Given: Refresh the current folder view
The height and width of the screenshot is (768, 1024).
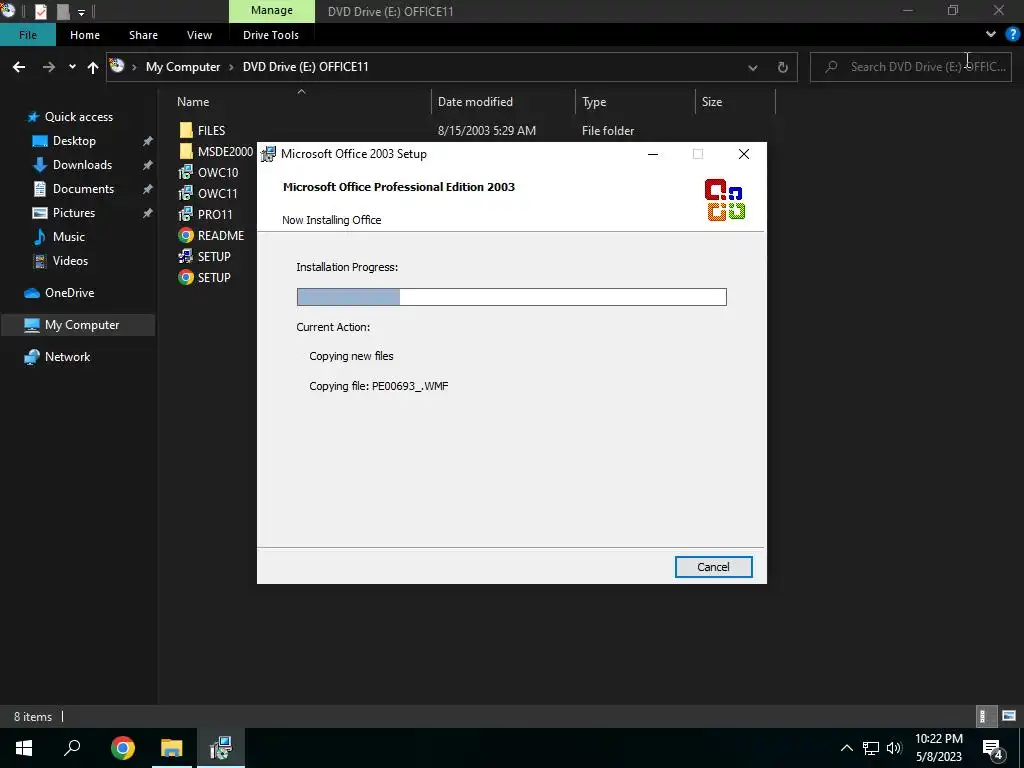Looking at the screenshot, I should coord(782,67).
